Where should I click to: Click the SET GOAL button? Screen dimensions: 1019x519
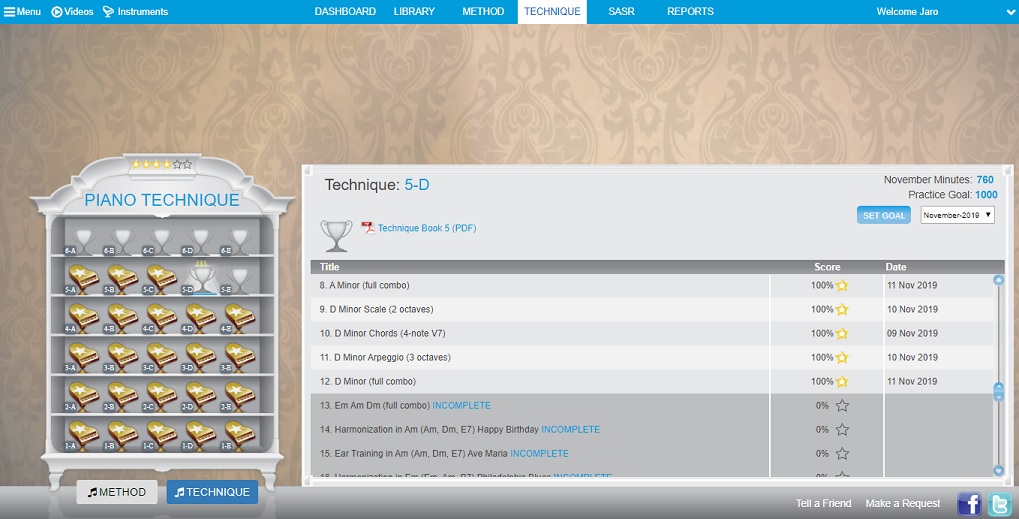(x=884, y=216)
